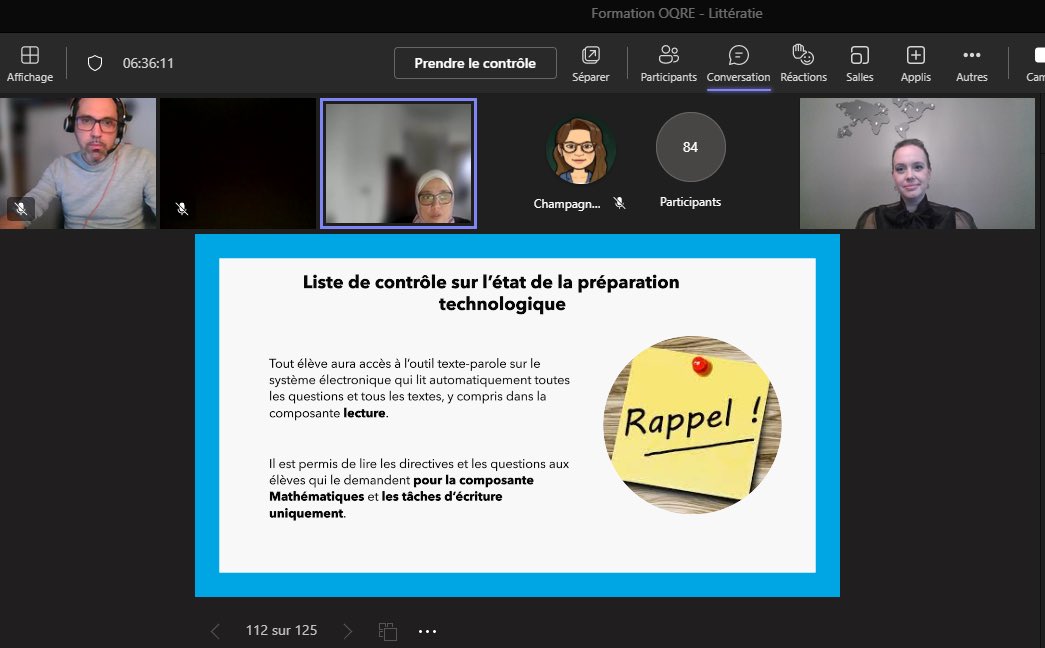Open slide more options ellipsis

coord(427,631)
